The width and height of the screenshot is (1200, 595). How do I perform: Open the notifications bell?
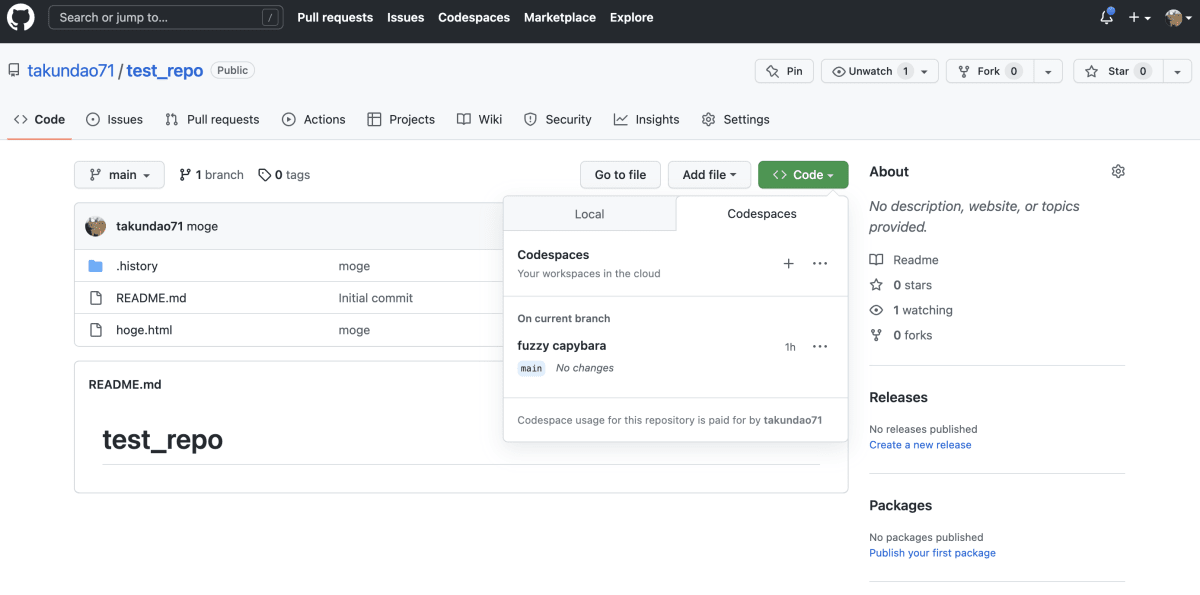(1106, 17)
